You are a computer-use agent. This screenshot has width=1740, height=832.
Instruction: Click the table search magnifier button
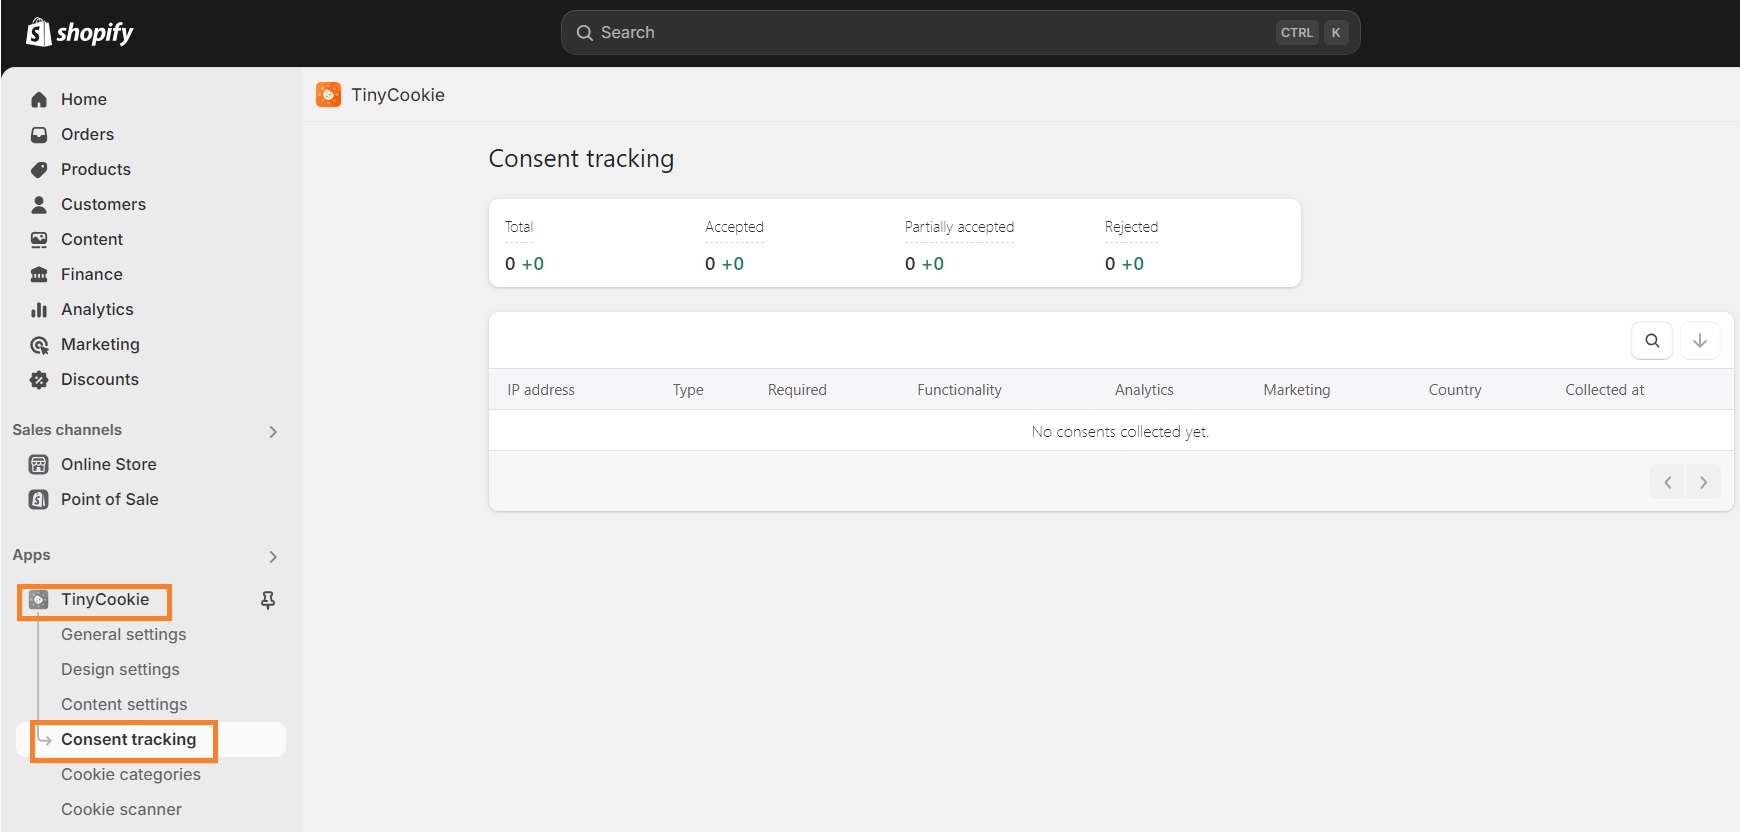pyautogui.click(x=1652, y=340)
